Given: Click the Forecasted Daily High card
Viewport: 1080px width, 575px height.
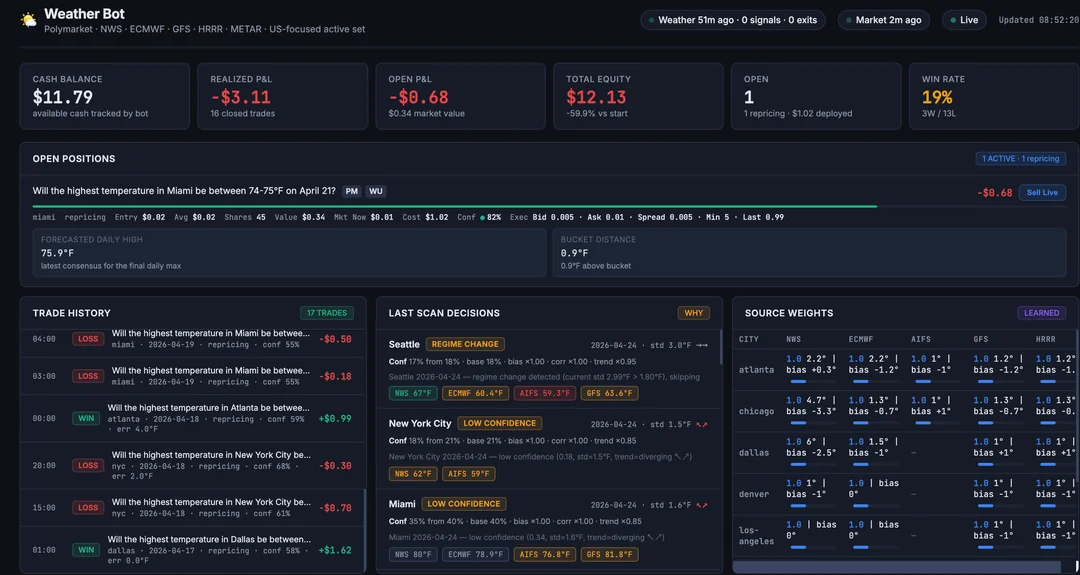Looking at the screenshot, I should [x=289, y=253].
